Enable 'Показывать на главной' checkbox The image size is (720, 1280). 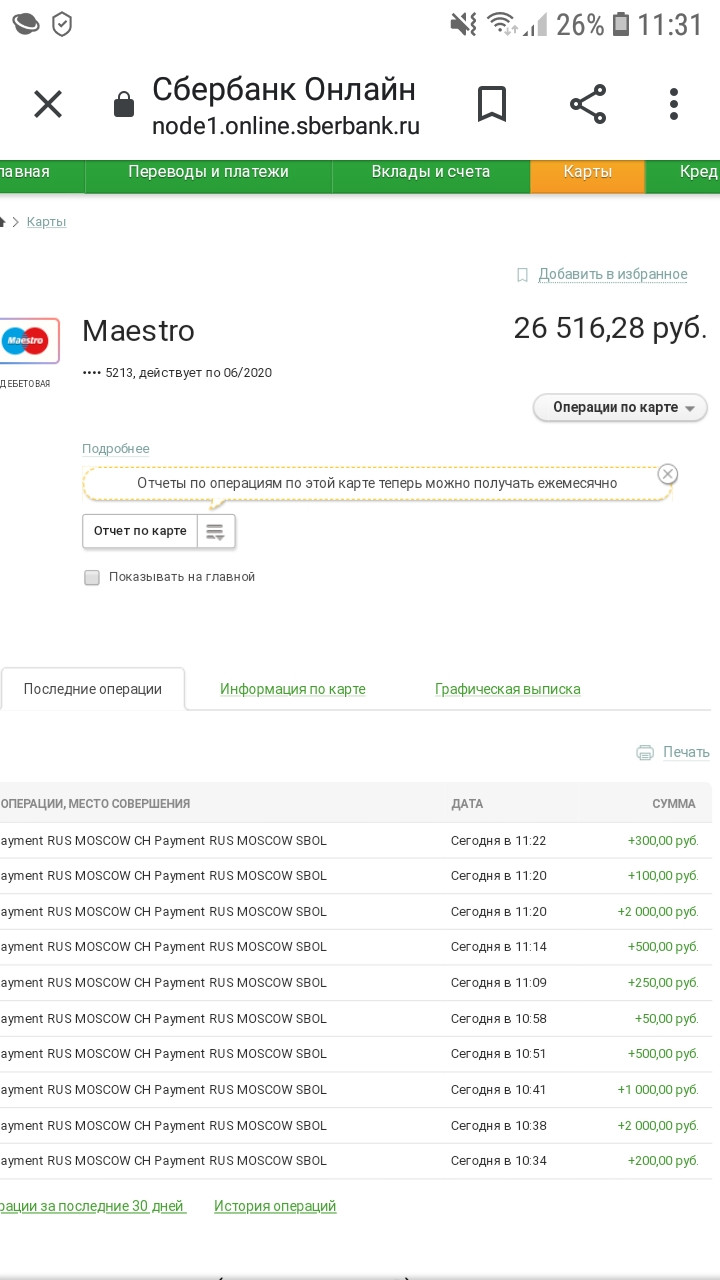pyautogui.click(x=92, y=577)
